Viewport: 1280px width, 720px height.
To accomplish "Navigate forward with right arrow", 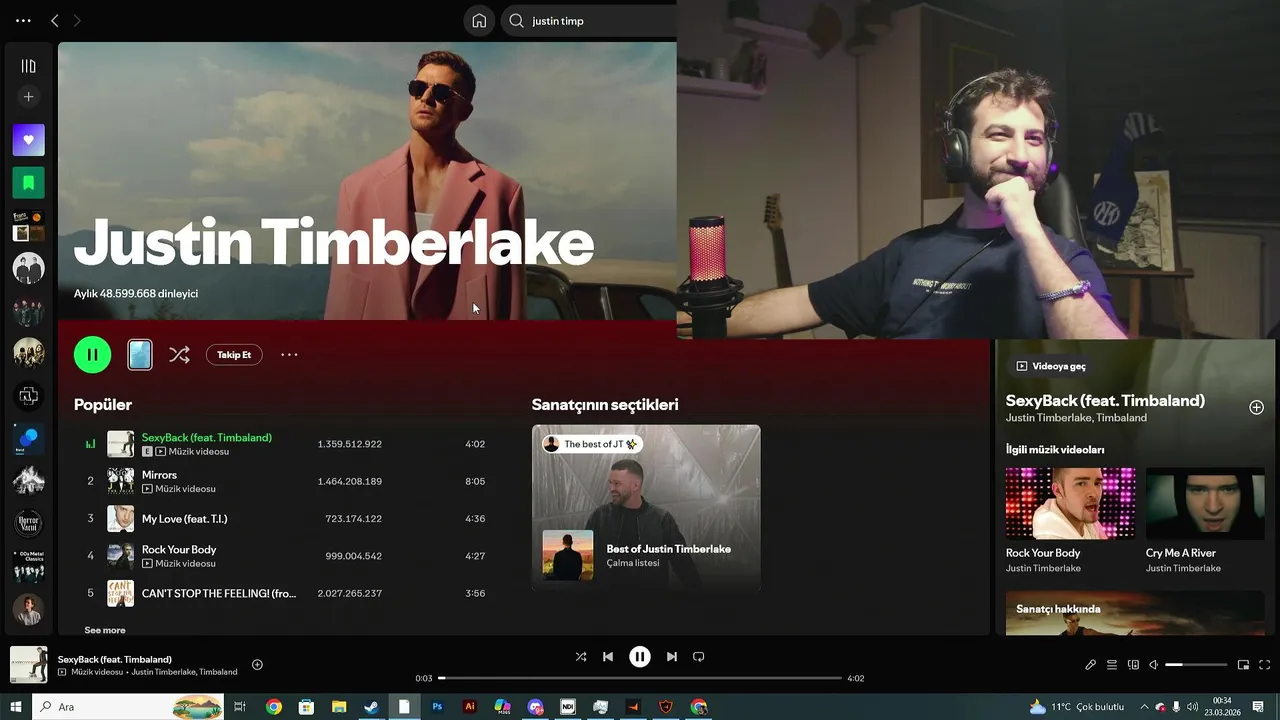I will 77,21.
